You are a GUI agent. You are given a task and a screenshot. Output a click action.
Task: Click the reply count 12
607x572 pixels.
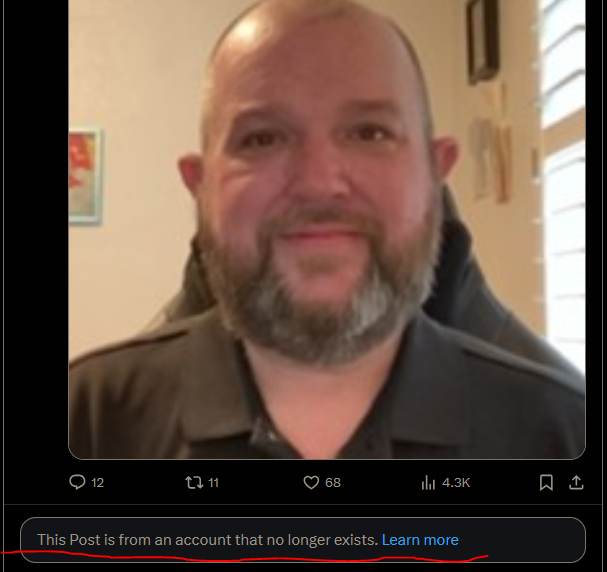pos(98,483)
